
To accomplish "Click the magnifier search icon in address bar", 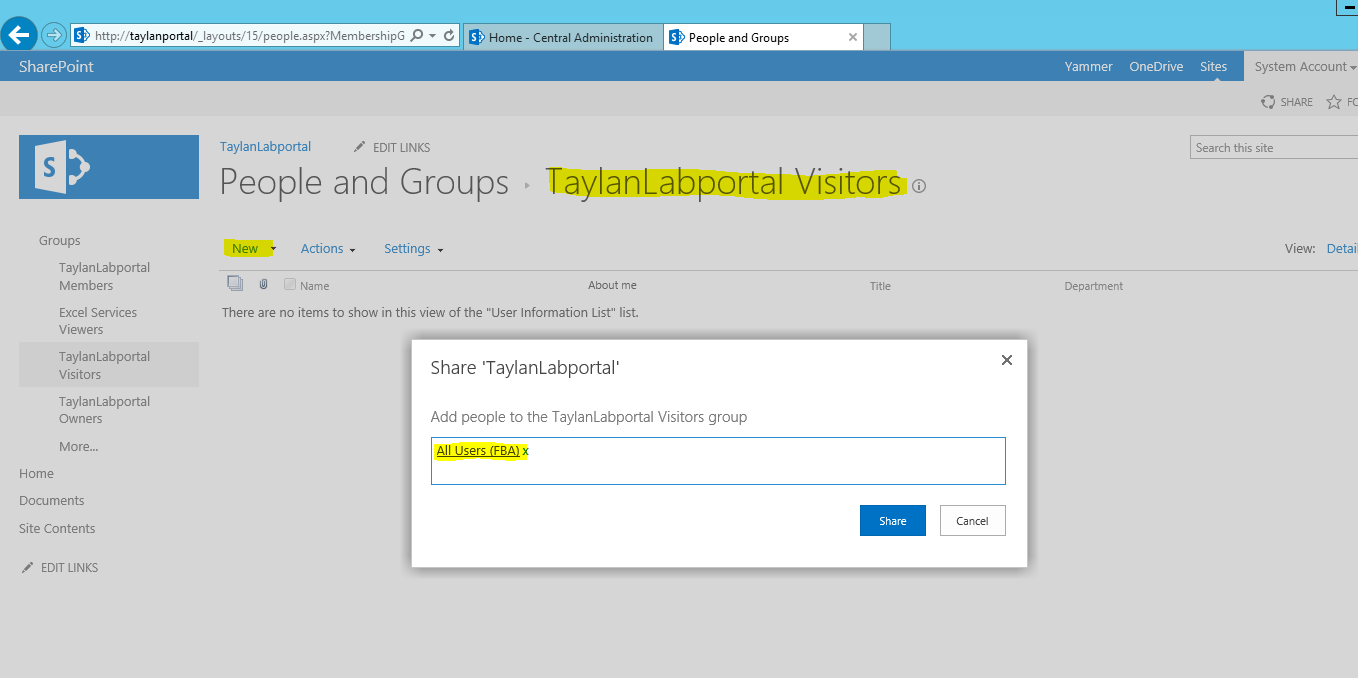I will (x=416, y=36).
